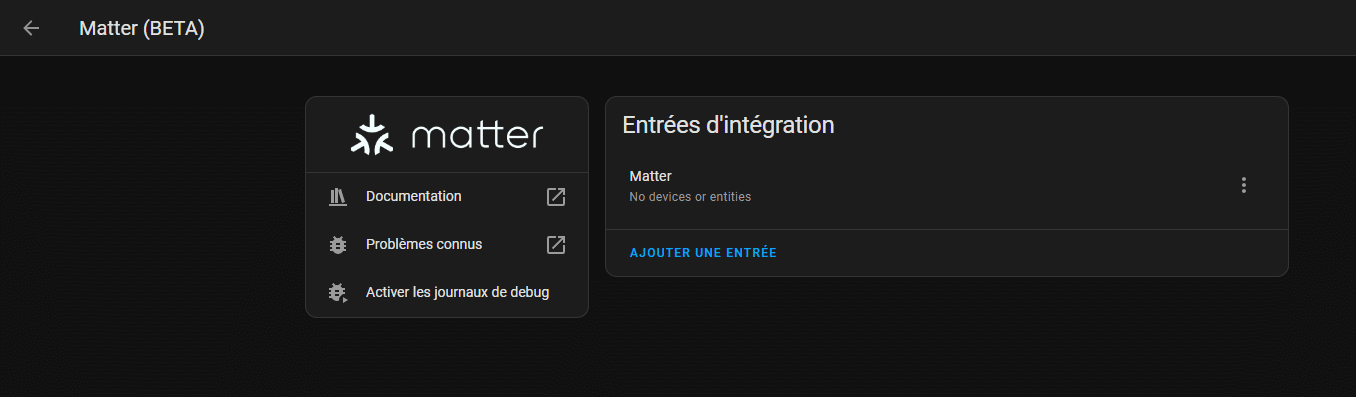
Task: Select the Matter integration entry name
Action: [650, 176]
